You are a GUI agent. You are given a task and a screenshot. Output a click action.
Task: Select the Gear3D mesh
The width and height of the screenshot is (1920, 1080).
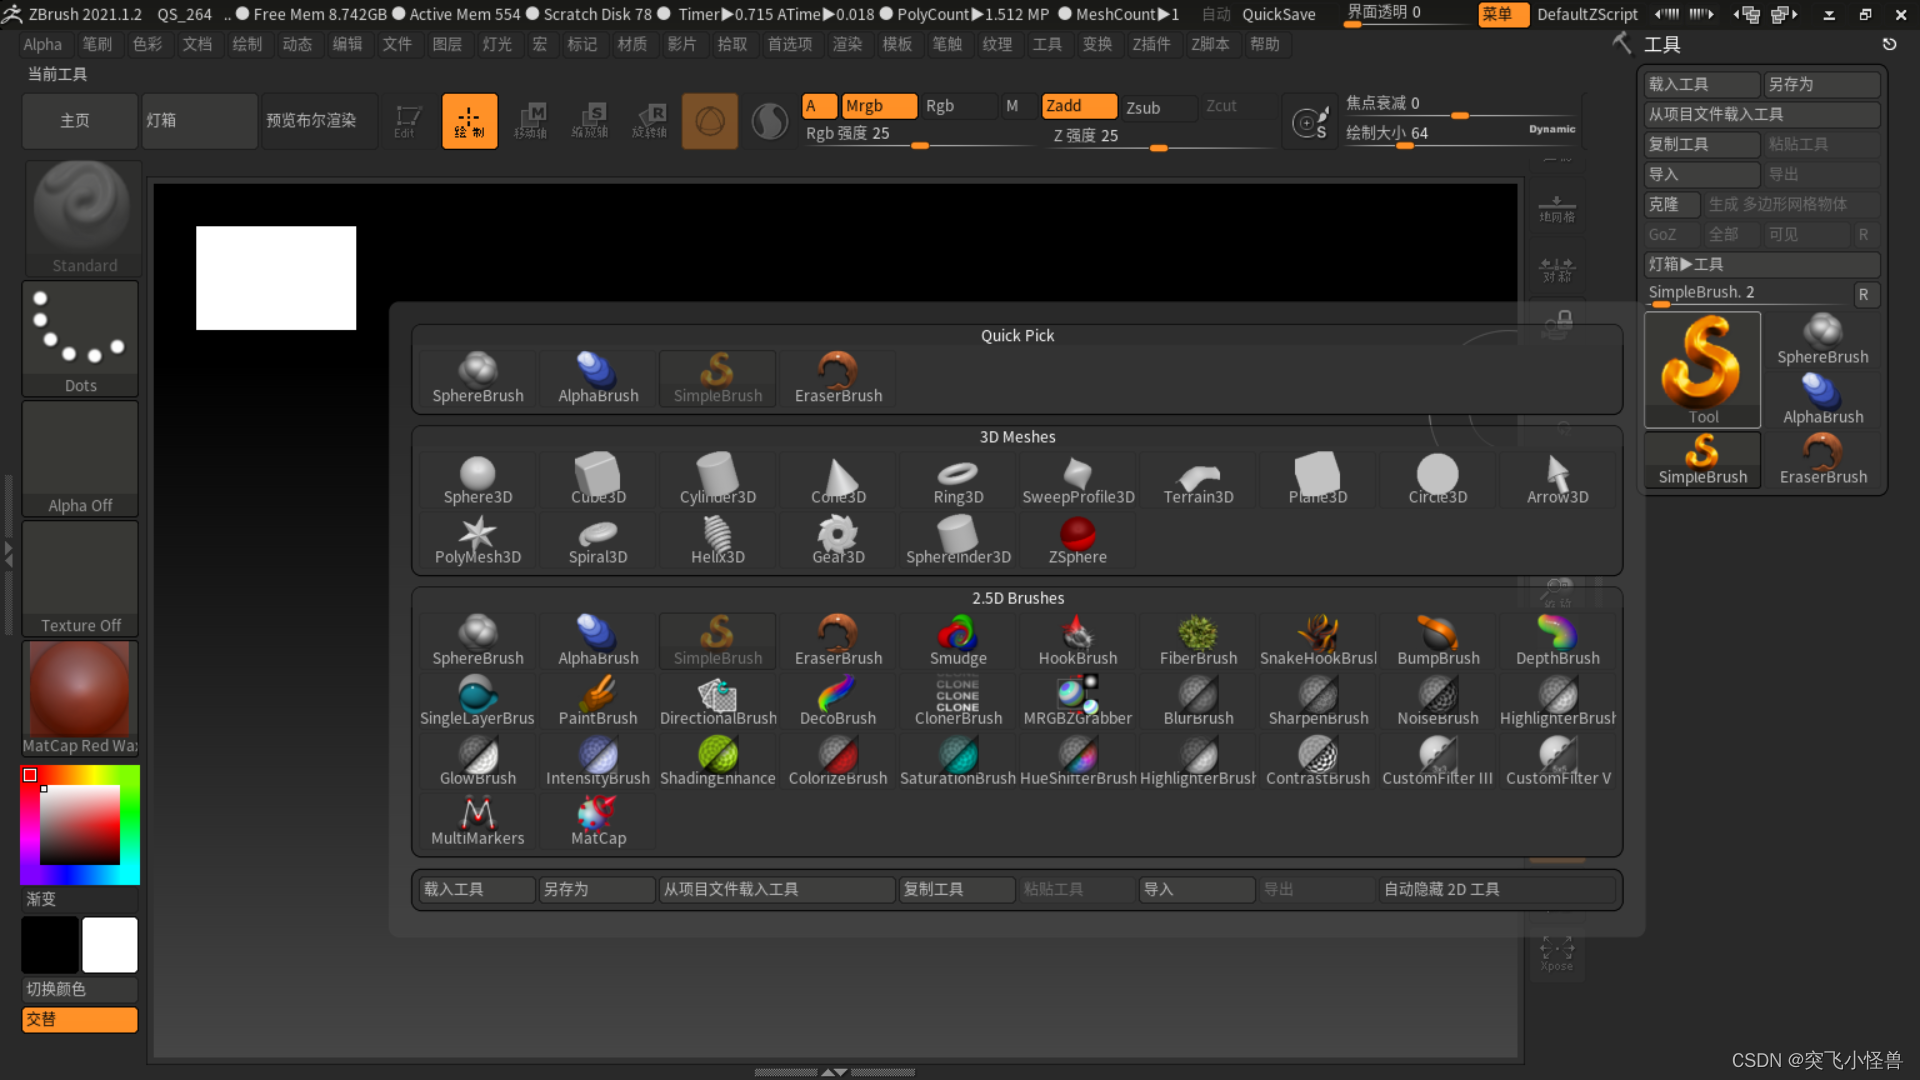point(837,540)
